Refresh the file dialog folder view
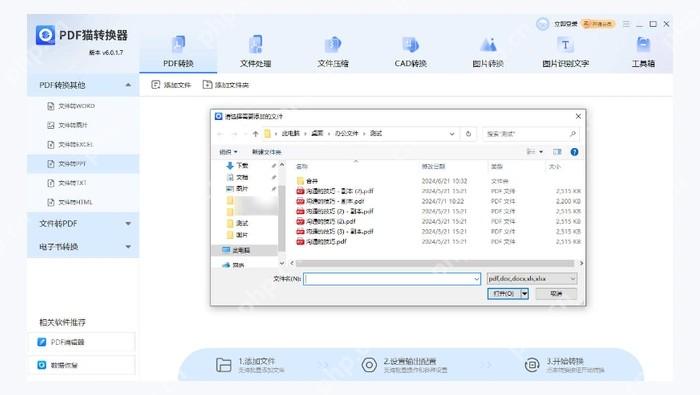This screenshot has height=395, width=700. tap(468, 133)
